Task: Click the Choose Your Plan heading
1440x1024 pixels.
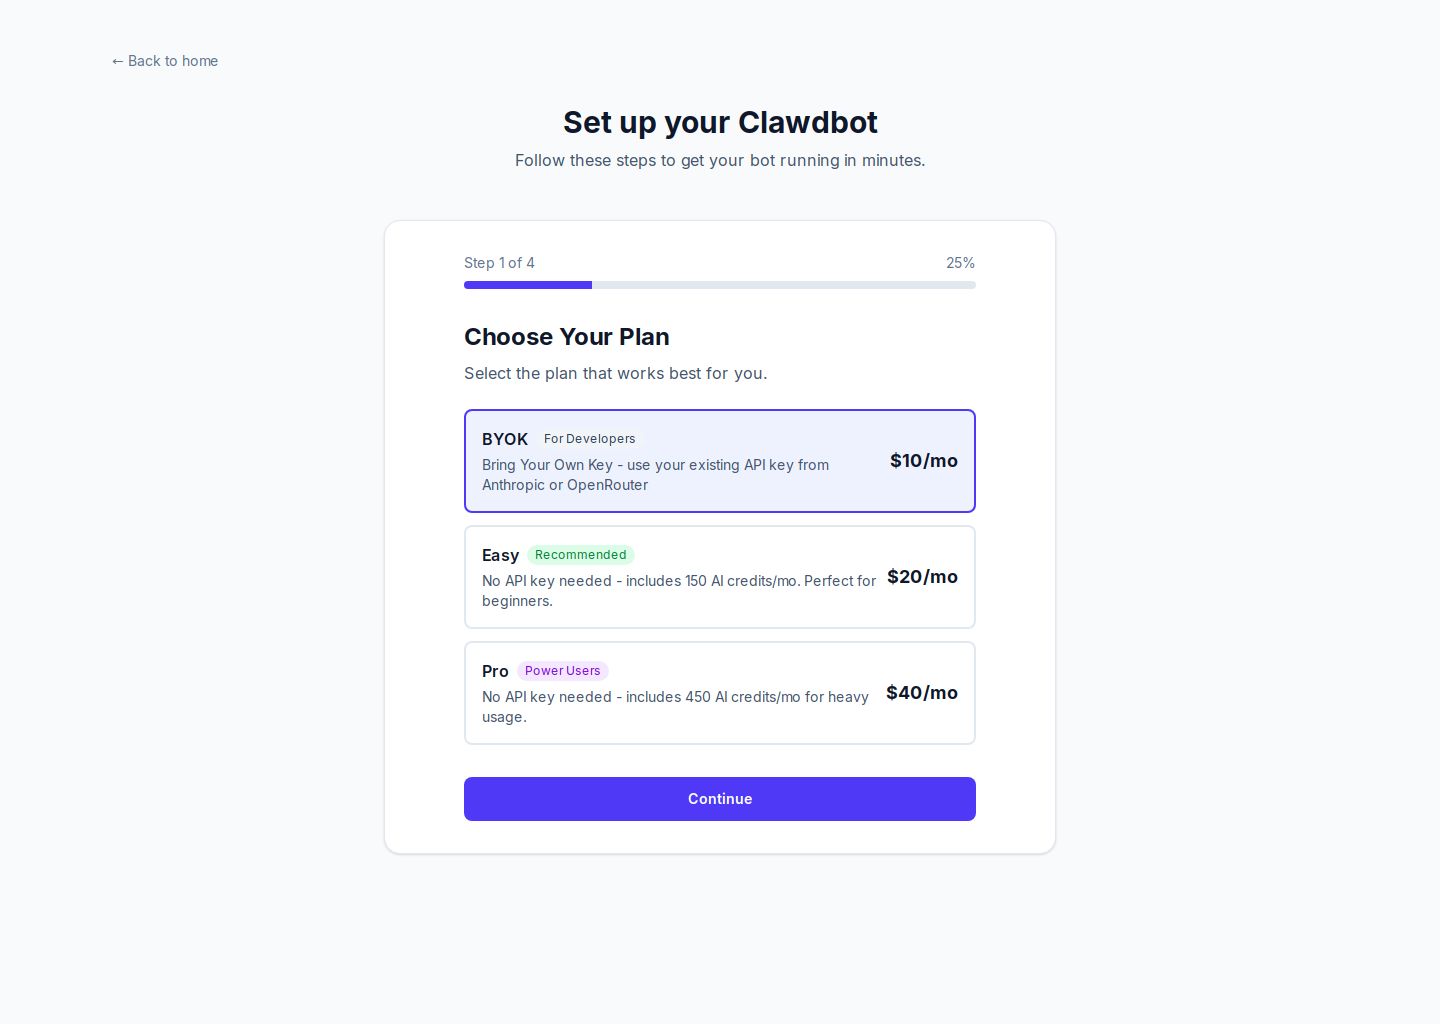Action: (566, 336)
